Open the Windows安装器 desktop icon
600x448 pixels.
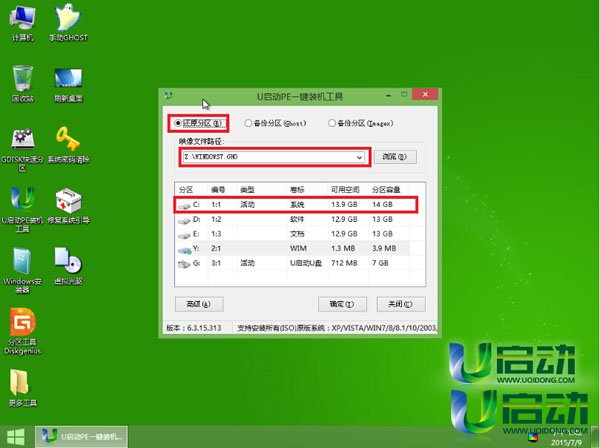pyautogui.click(x=23, y=270)
